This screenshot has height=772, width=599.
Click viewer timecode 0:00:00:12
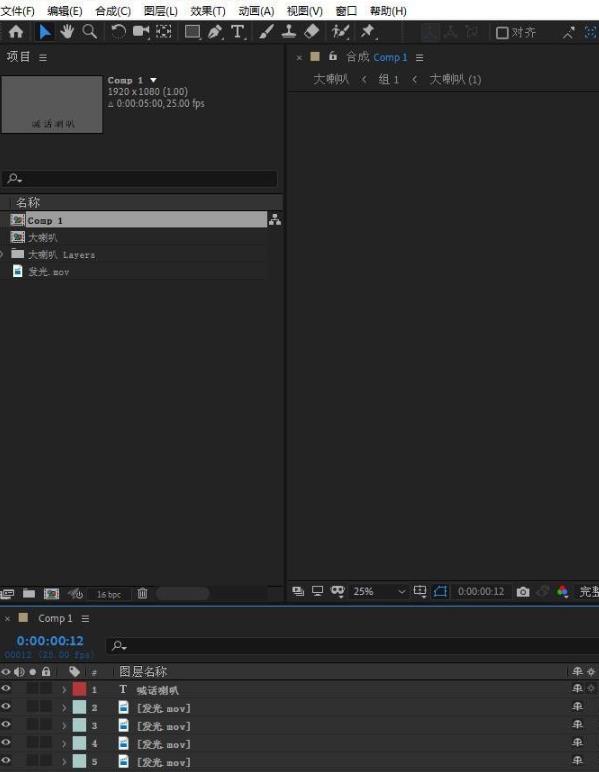coord(481,591)
